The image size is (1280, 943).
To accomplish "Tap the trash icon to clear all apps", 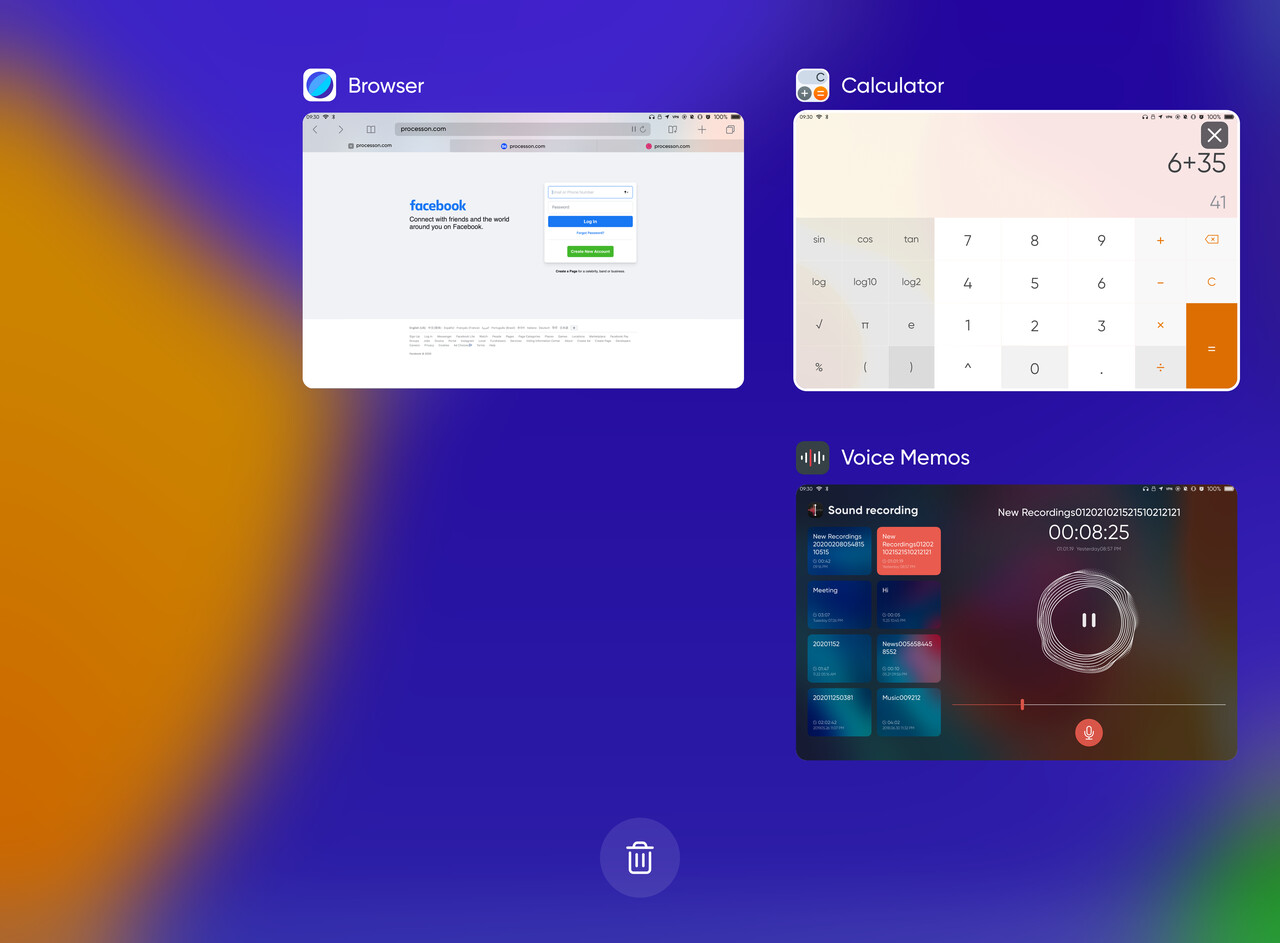I will tap(640, 858).
